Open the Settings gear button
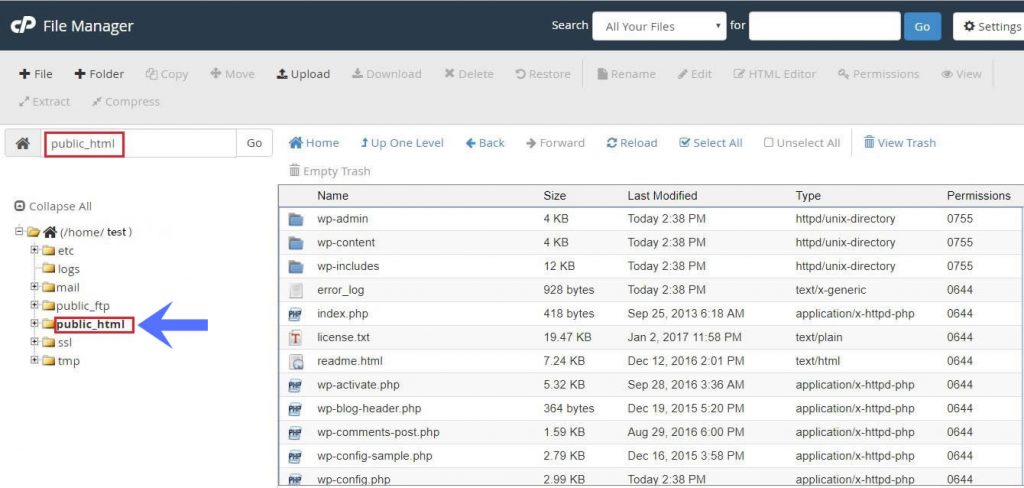Image resolution: width=1024 pixels, height=488 pixels. point(988,26)
